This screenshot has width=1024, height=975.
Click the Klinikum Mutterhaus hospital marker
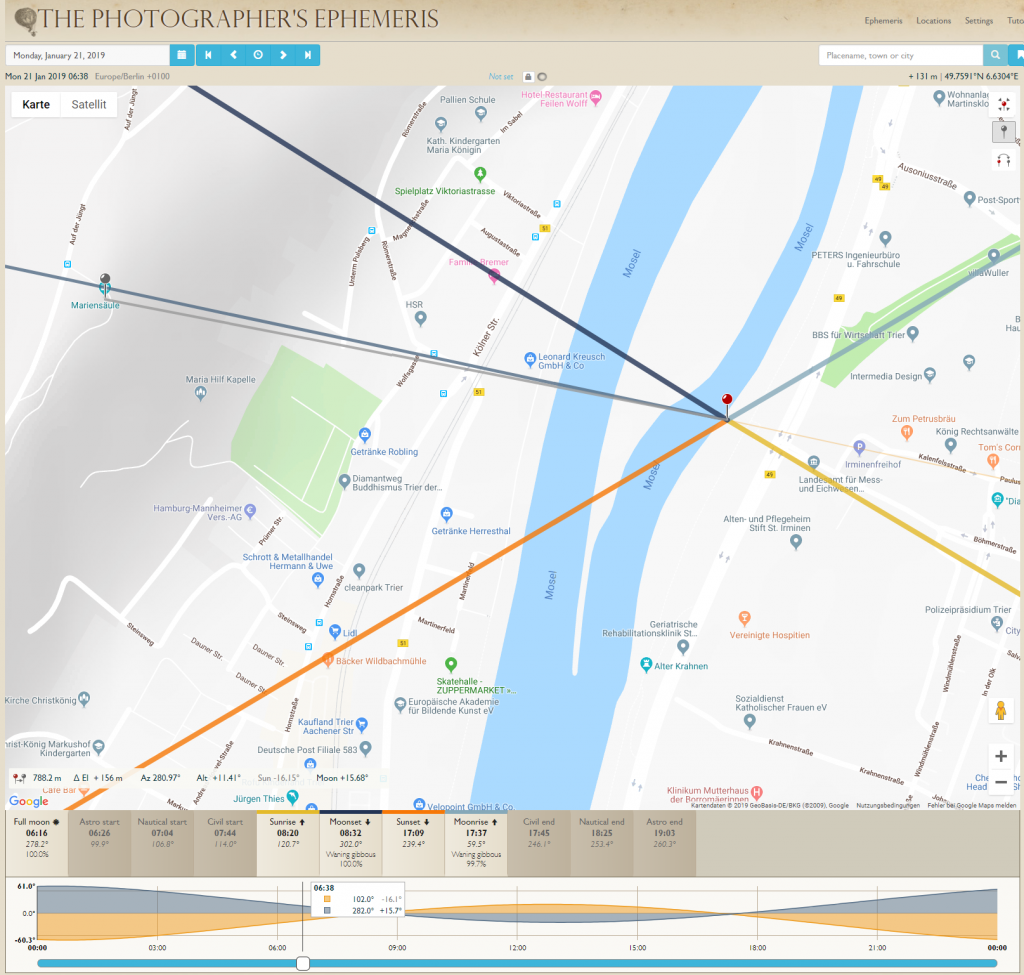757,793
